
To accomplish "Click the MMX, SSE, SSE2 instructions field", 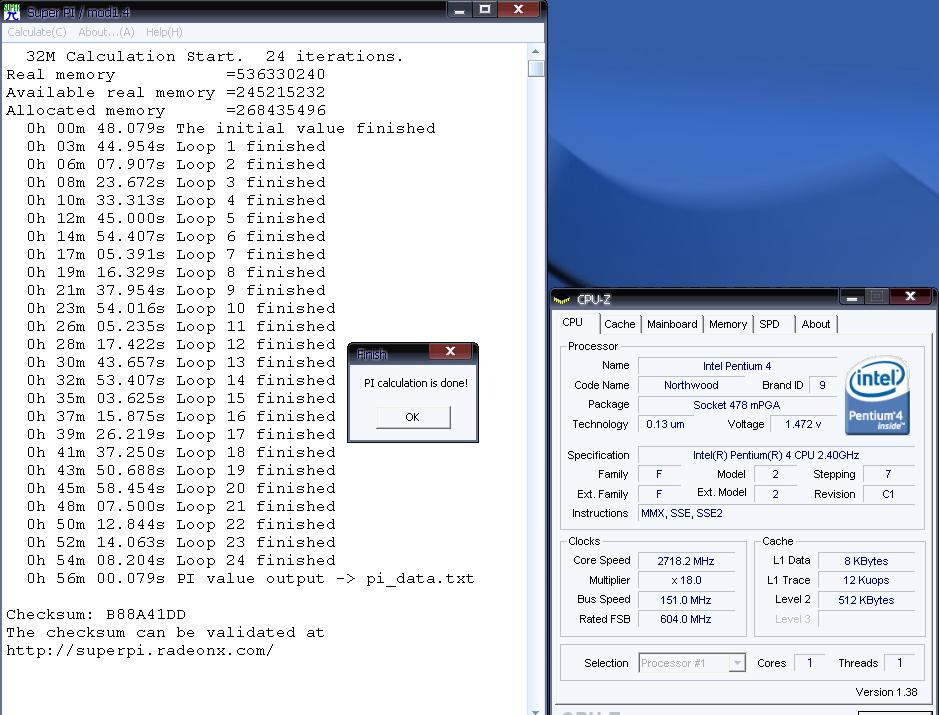I will tap(776, 513).
